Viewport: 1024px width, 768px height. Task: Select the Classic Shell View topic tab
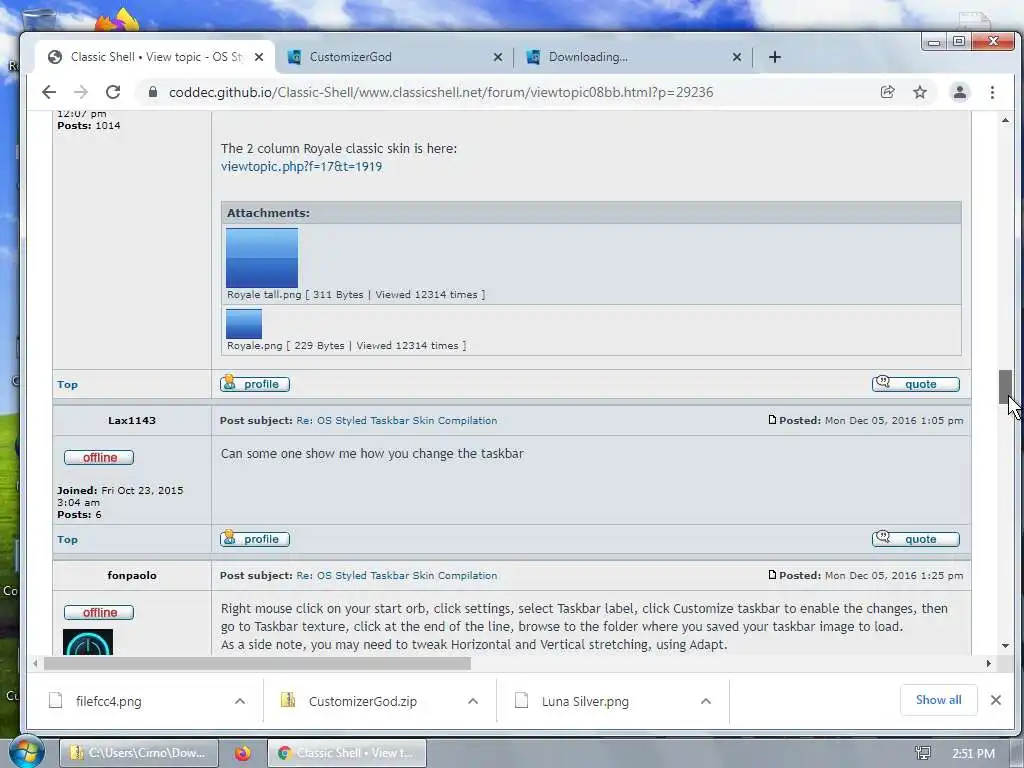[x=155, y=57]
